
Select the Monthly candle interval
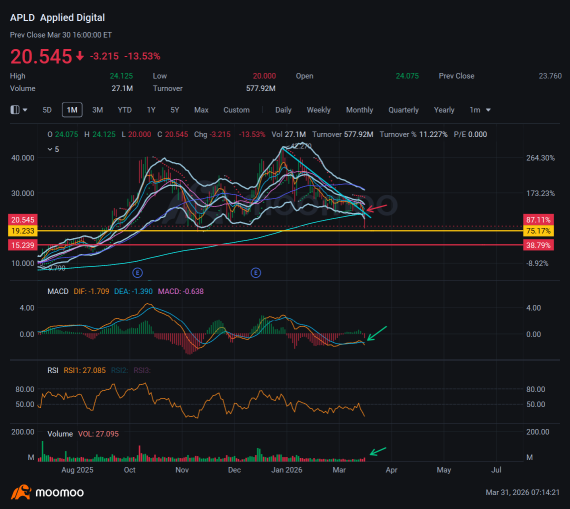pyautogui.click(x=360, y=110)
